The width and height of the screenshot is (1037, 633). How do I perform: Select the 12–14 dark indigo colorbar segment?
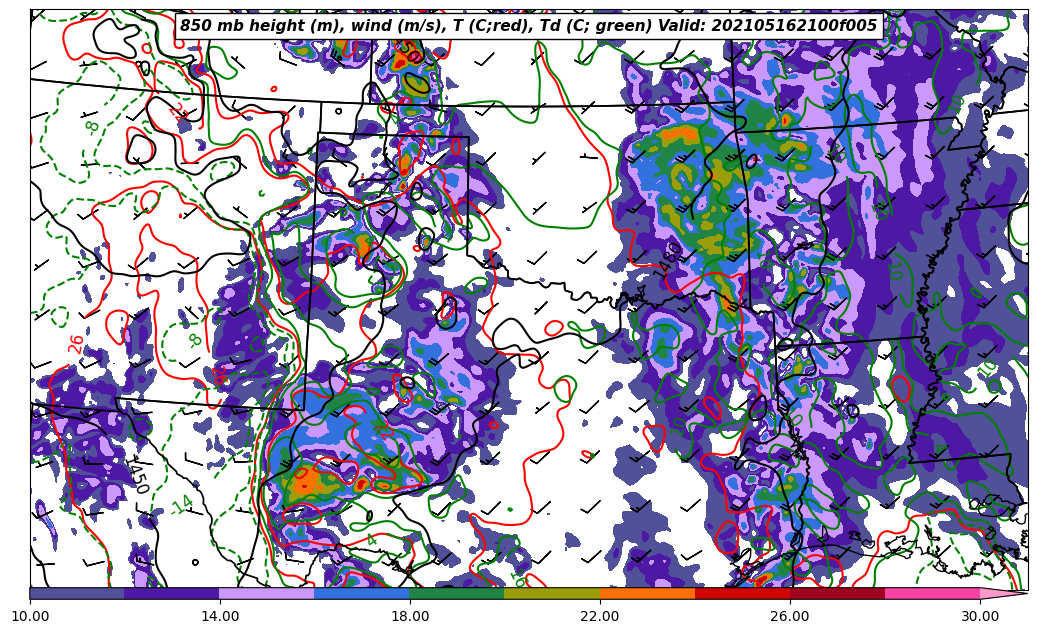tap(172, 593)
